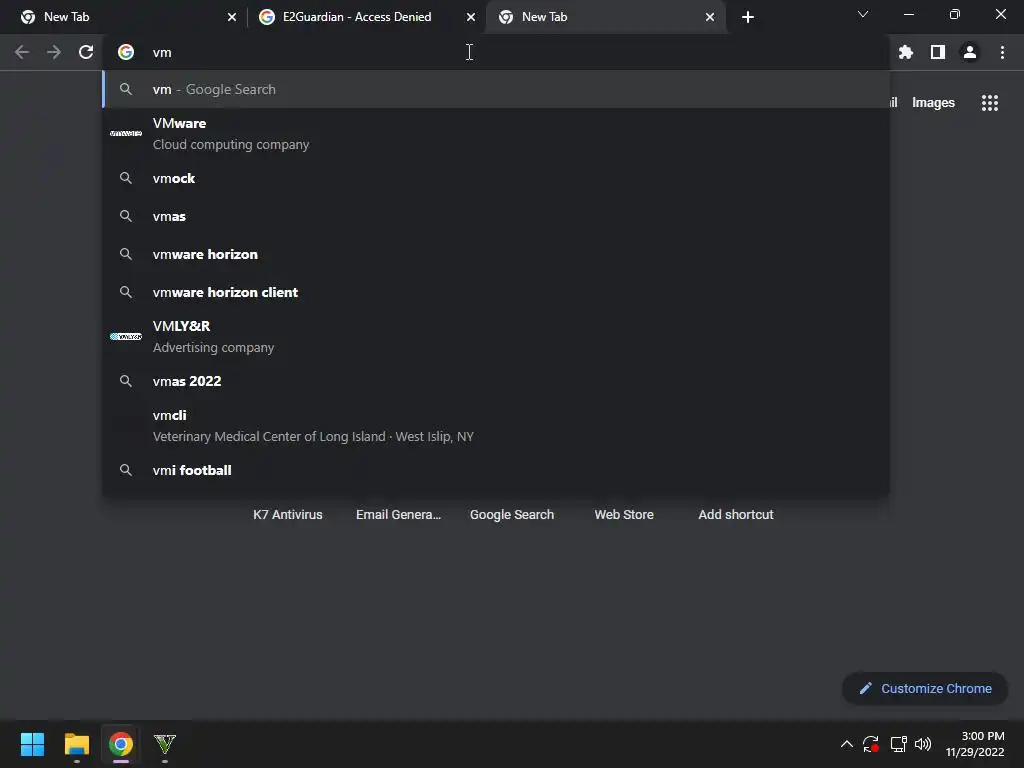Screen dimensions: 1024x768
Task: Open the network tray icon
Action: pyautogui.click(x=899, y=744)
